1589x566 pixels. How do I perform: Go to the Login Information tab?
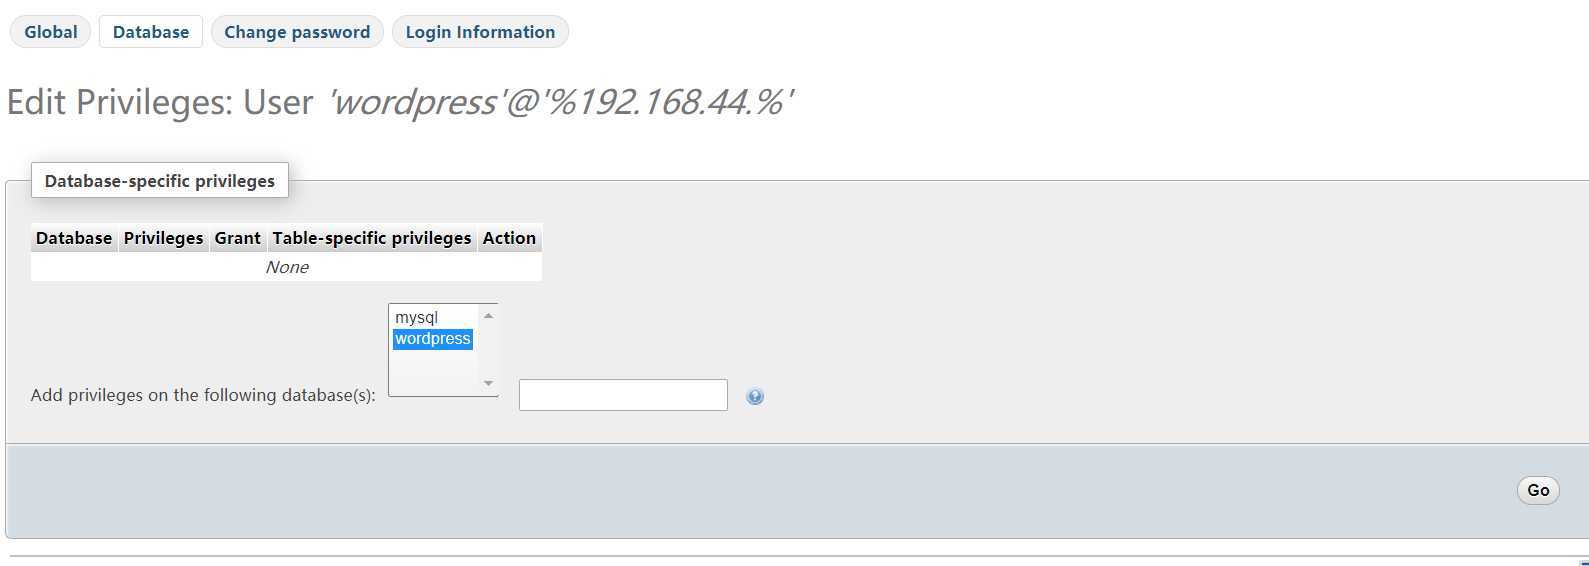coord(480,32)
